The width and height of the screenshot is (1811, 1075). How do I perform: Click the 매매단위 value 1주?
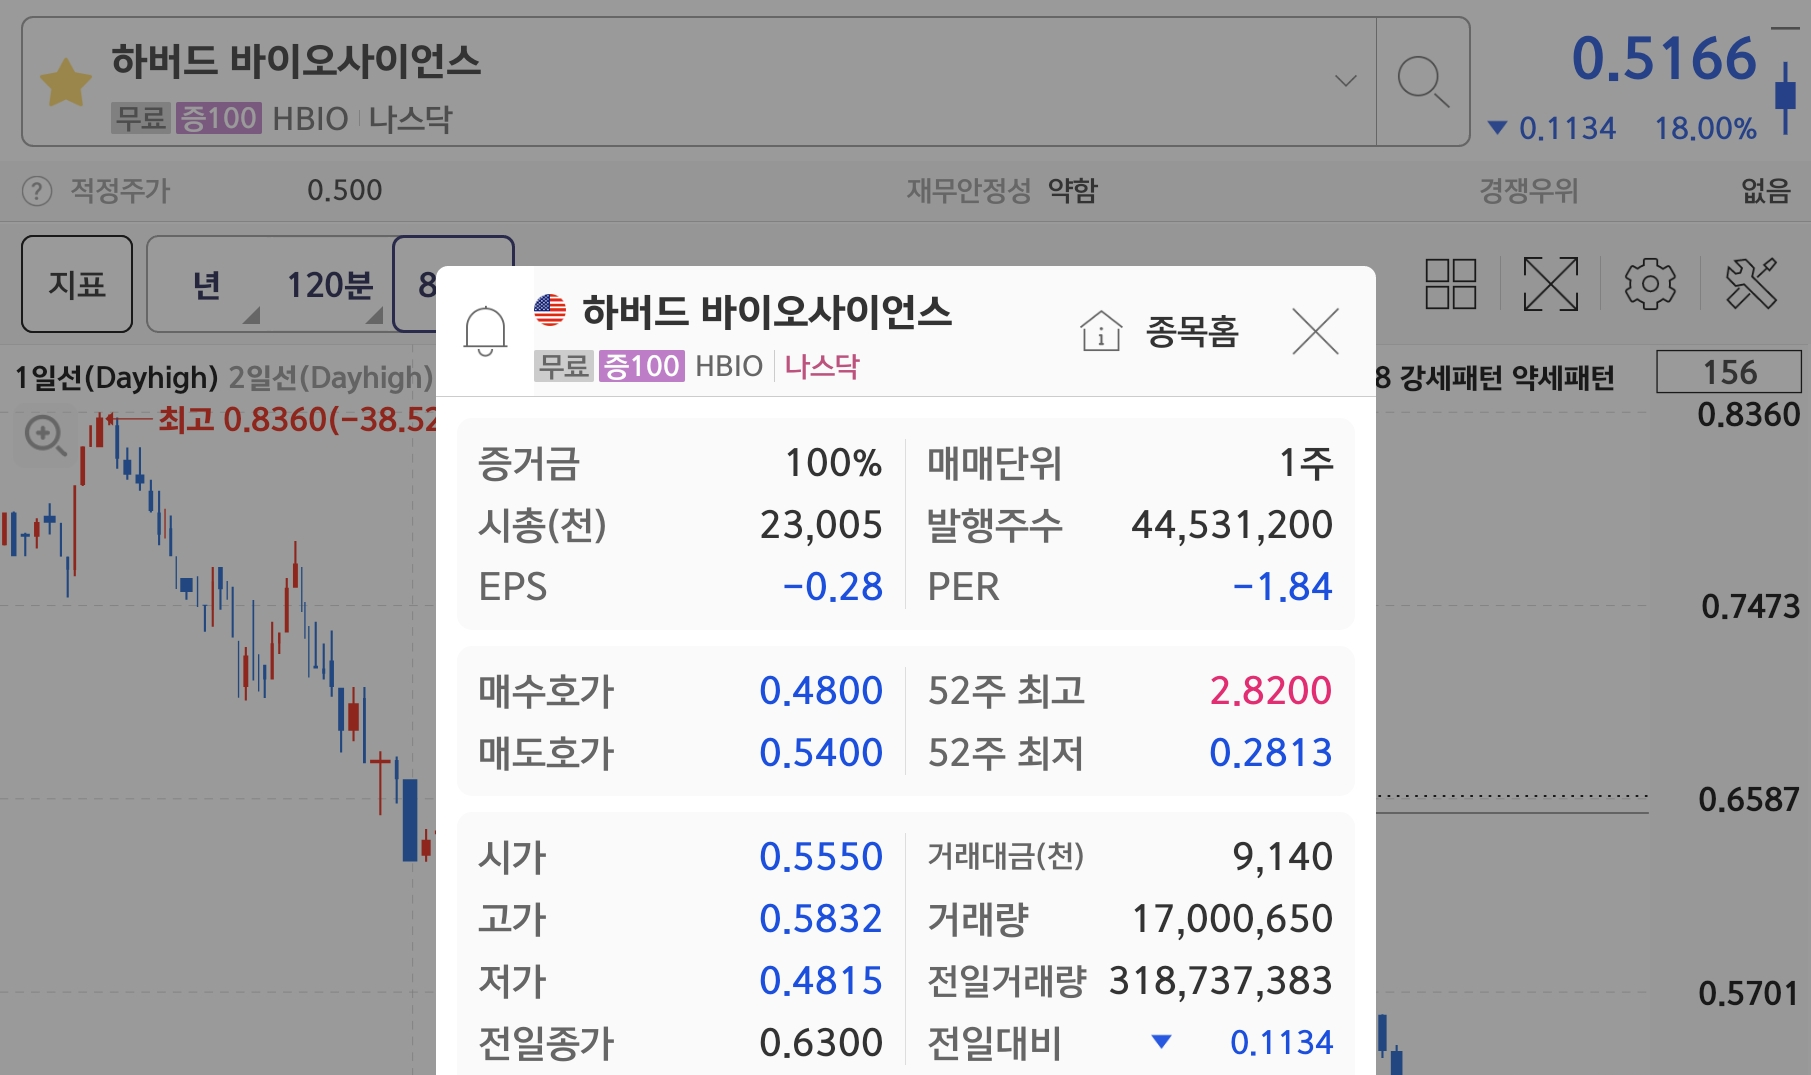click(x=1306, y=463)
